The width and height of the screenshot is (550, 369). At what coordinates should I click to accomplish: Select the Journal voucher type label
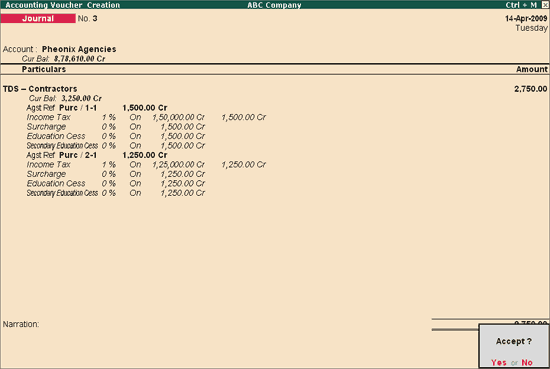38,19
